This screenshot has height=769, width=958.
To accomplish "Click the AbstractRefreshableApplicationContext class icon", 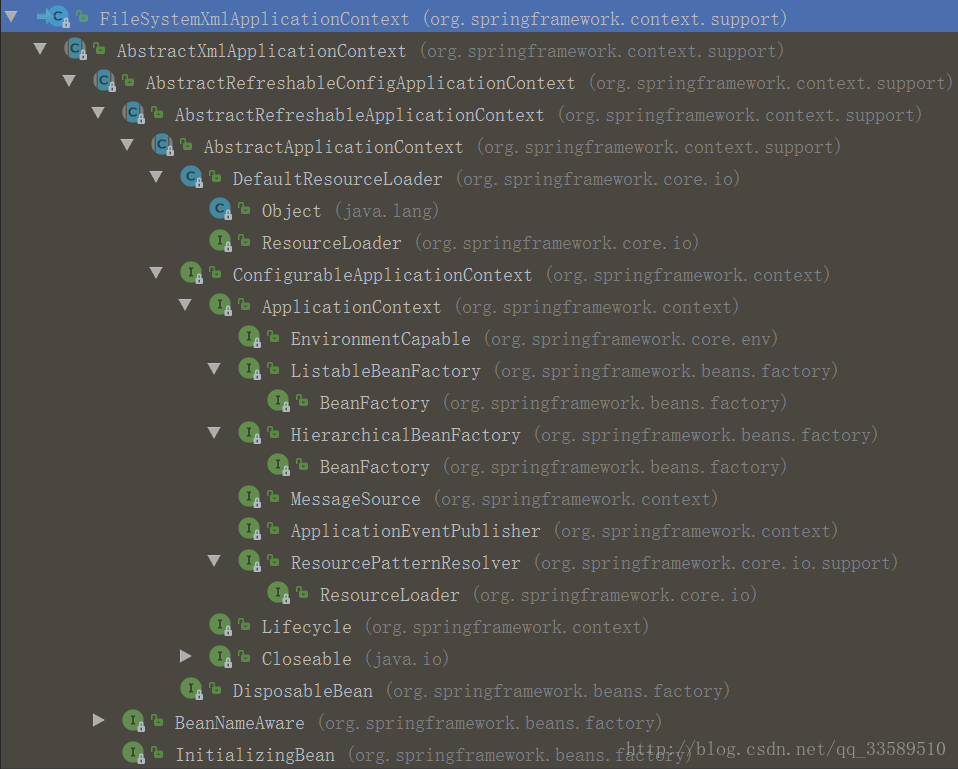I will coord(134,113).
